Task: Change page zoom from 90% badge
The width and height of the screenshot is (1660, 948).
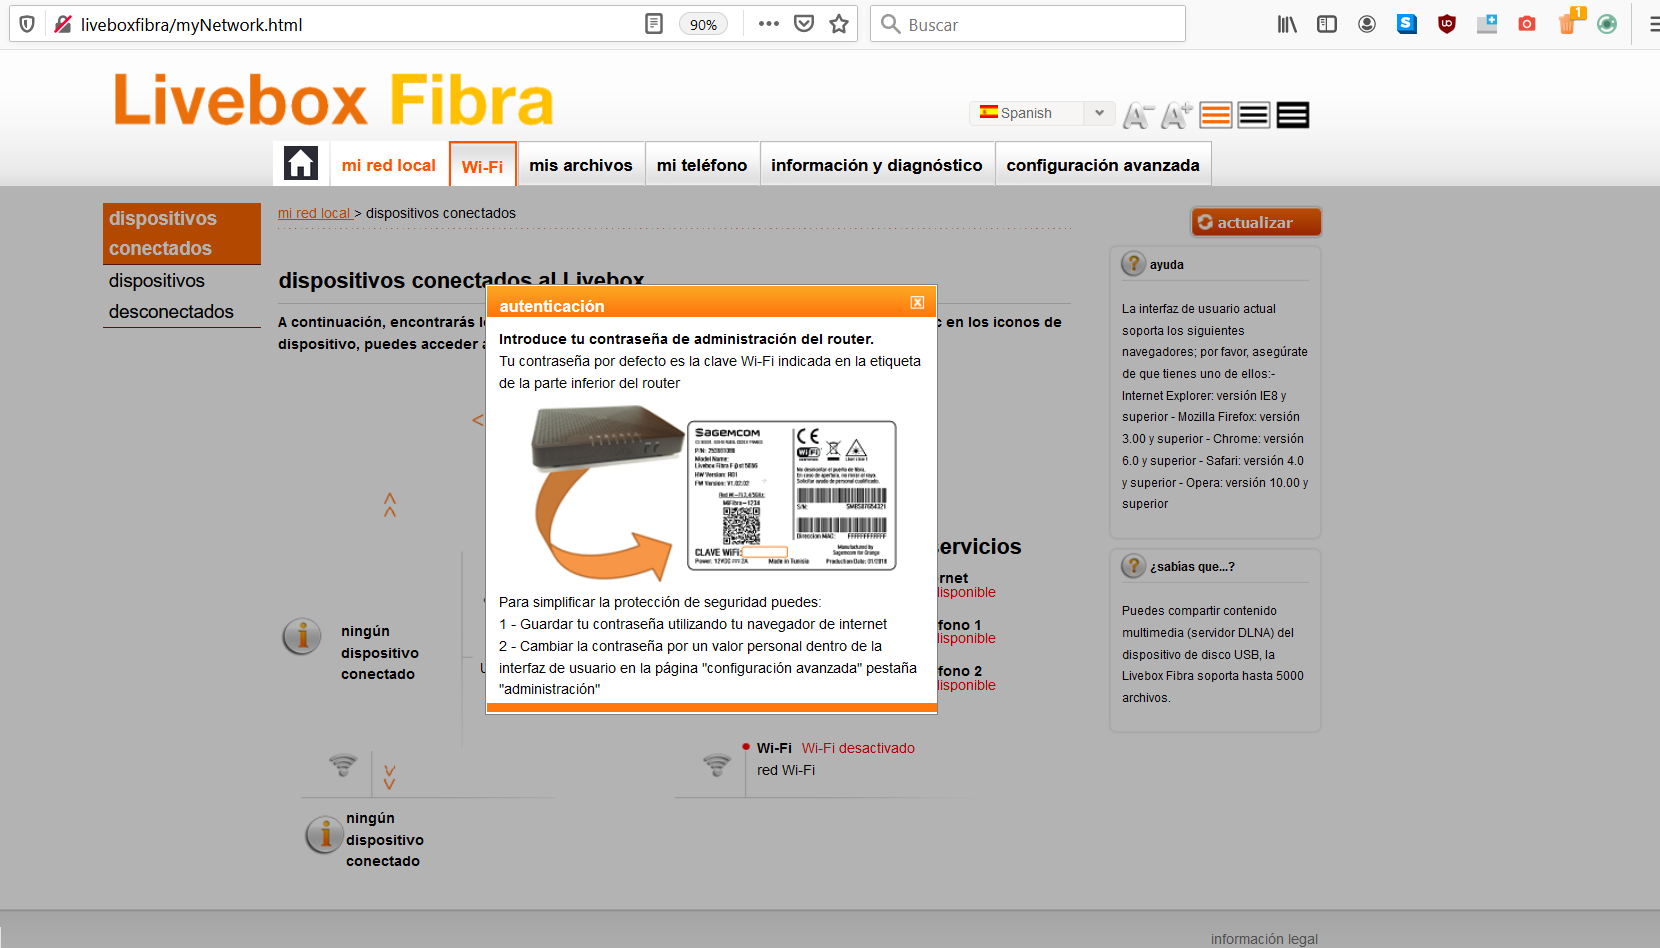Action: tap(703, 25)
